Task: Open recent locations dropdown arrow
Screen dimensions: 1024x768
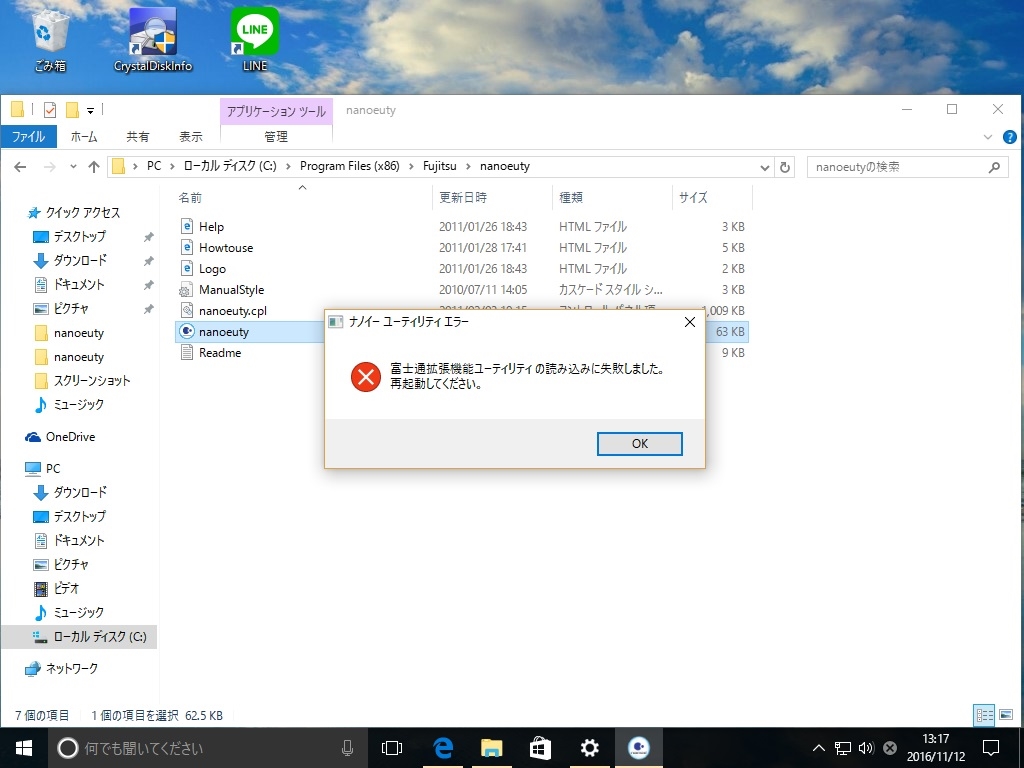Action: tap(73, 167)
